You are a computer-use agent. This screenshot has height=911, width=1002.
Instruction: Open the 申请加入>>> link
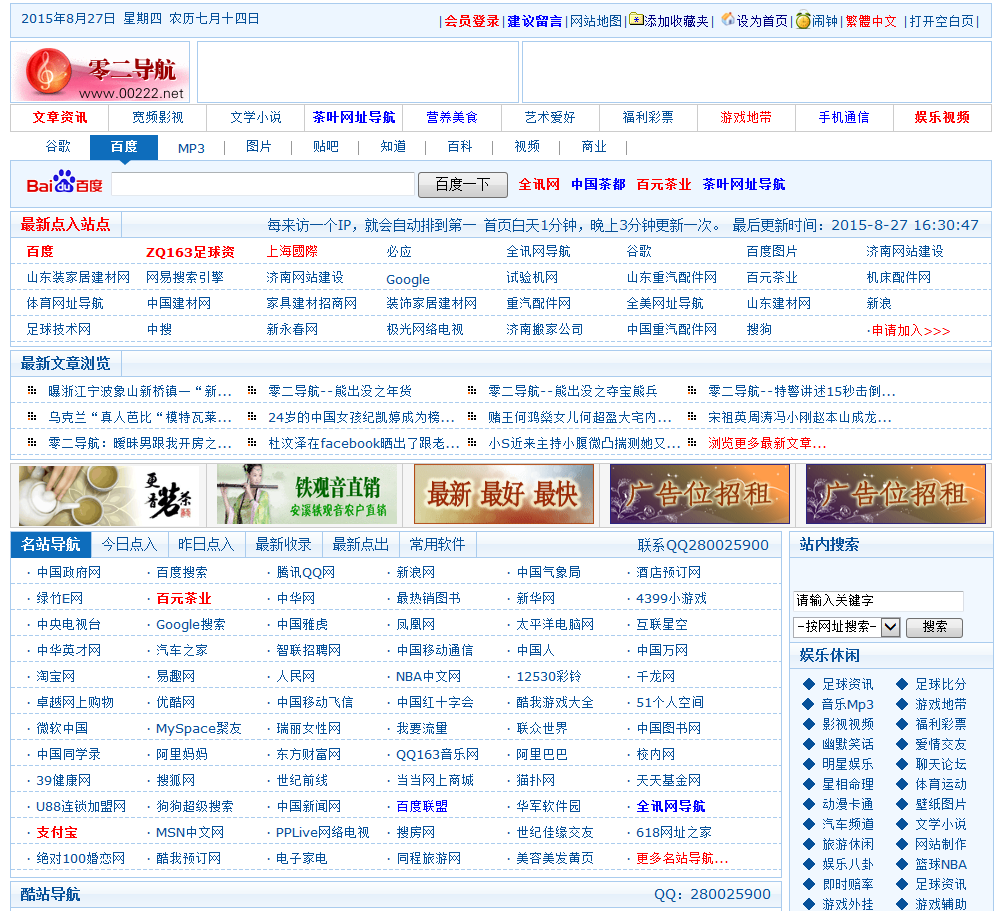pos(911,330)
